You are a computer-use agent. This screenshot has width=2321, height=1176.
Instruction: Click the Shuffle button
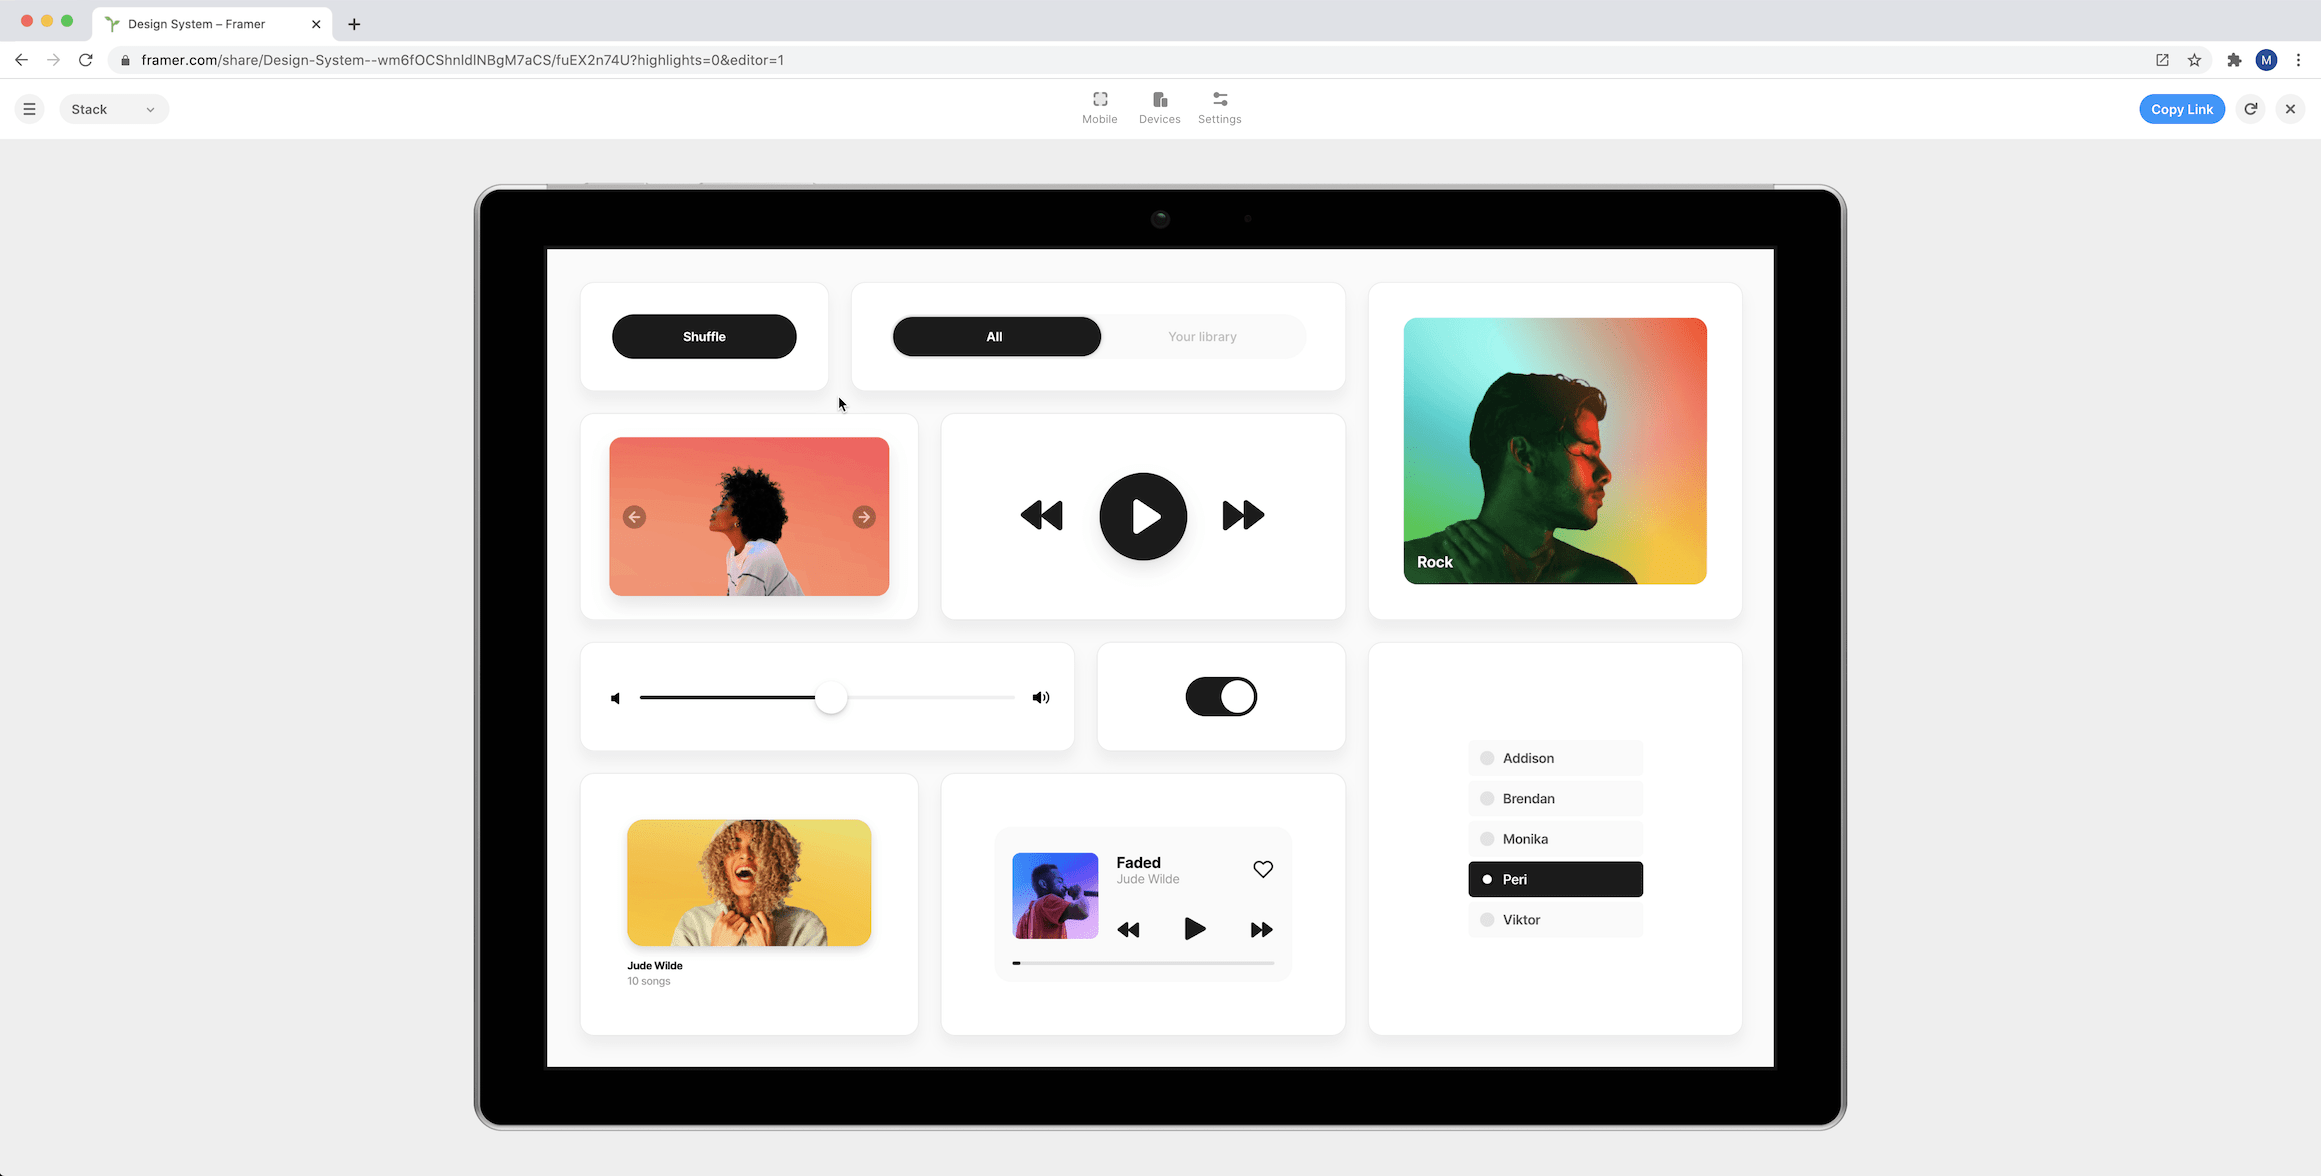click(704, 337)
